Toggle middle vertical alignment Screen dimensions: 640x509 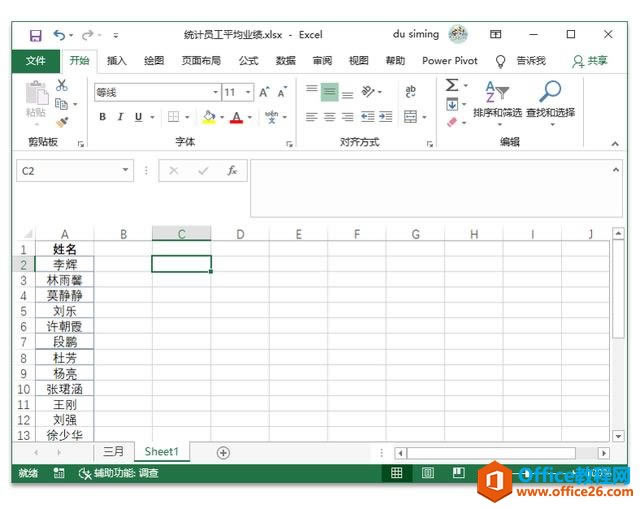pyautogui.click(x=329, y=92)
